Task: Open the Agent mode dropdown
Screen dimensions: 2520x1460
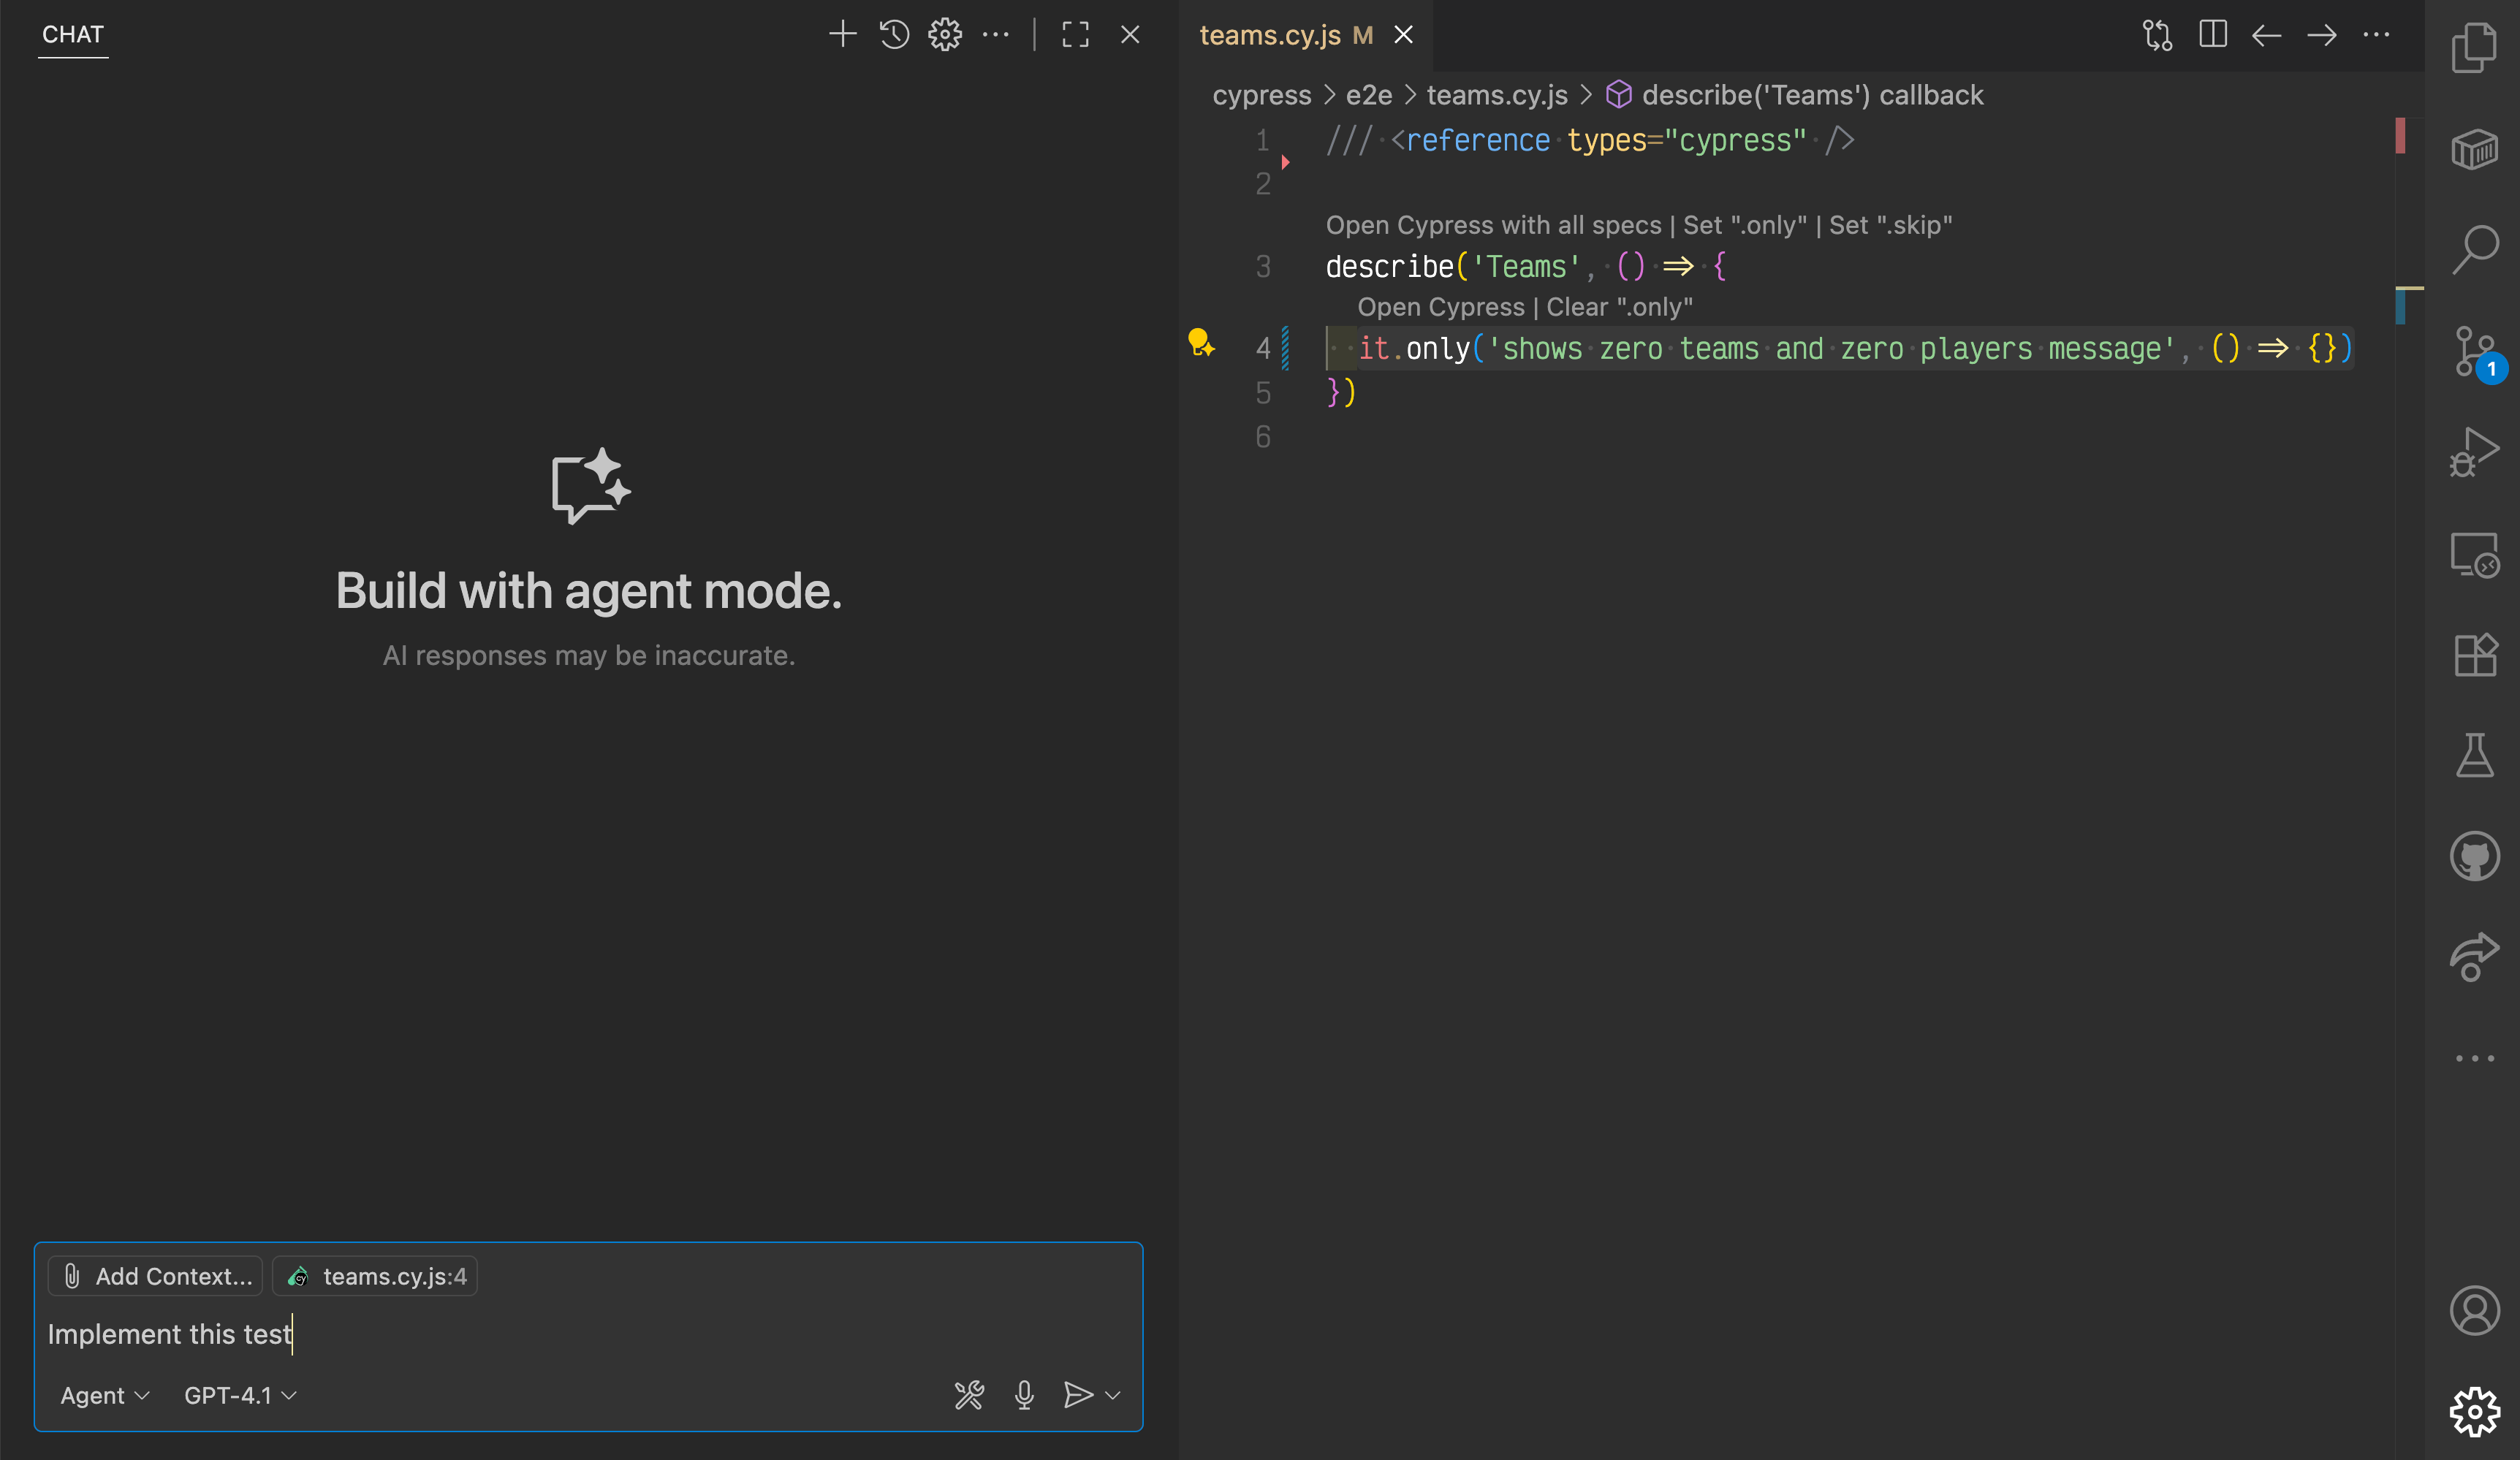Action: coord(104,1395)
